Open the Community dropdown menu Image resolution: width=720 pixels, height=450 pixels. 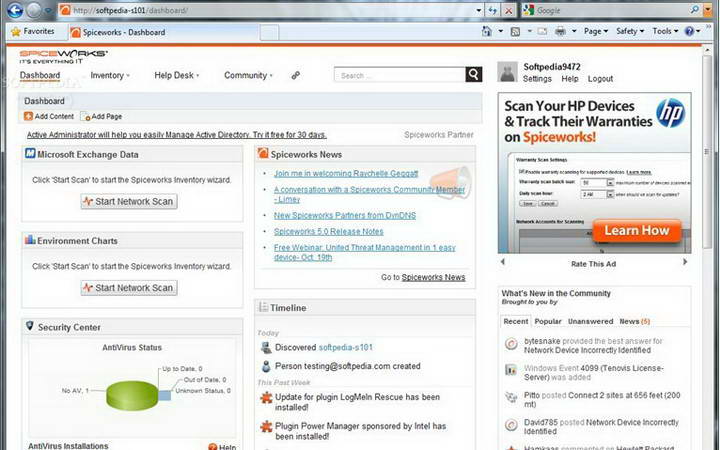pos(248,75)
